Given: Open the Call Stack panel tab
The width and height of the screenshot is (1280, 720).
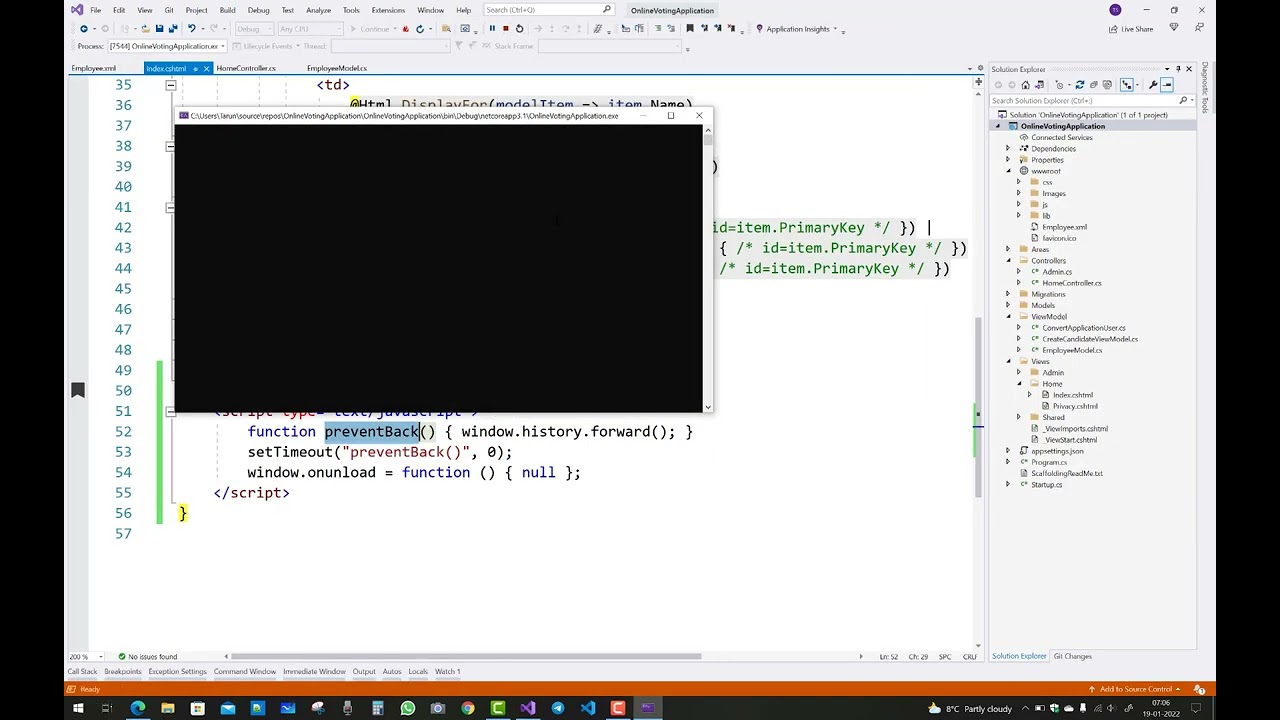Looking at the screenshot, I should (82, 672).
